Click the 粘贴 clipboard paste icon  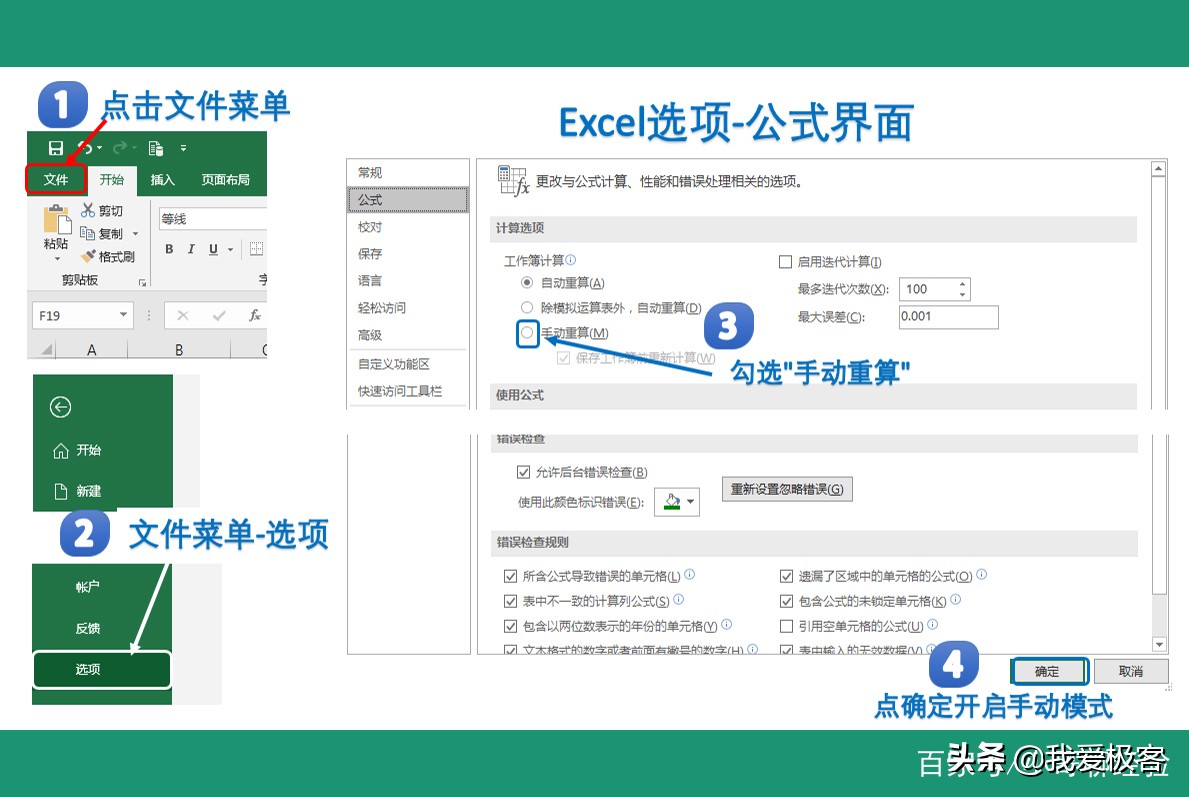(56, 220)
